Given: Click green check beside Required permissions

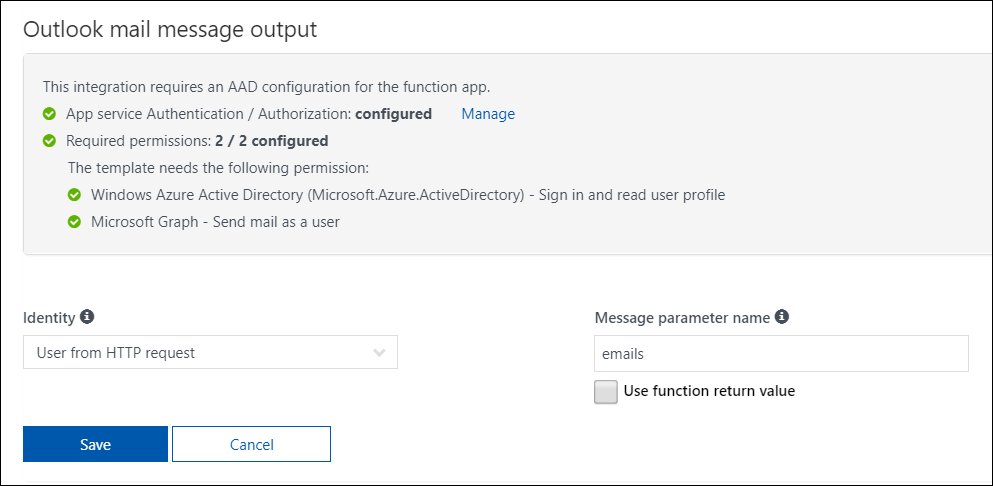Looking at the screenshot, I should point(50,141).
